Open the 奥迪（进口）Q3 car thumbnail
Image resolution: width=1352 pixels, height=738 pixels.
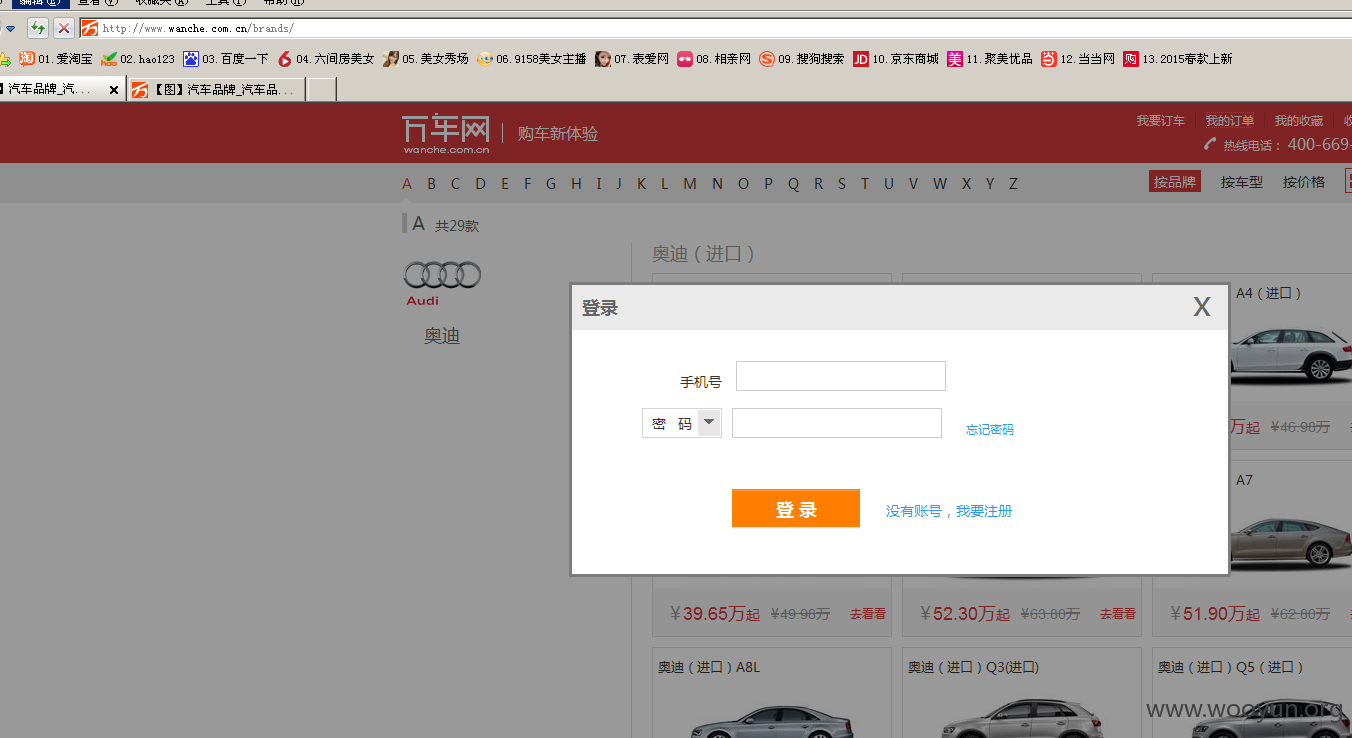[1021, 718]
